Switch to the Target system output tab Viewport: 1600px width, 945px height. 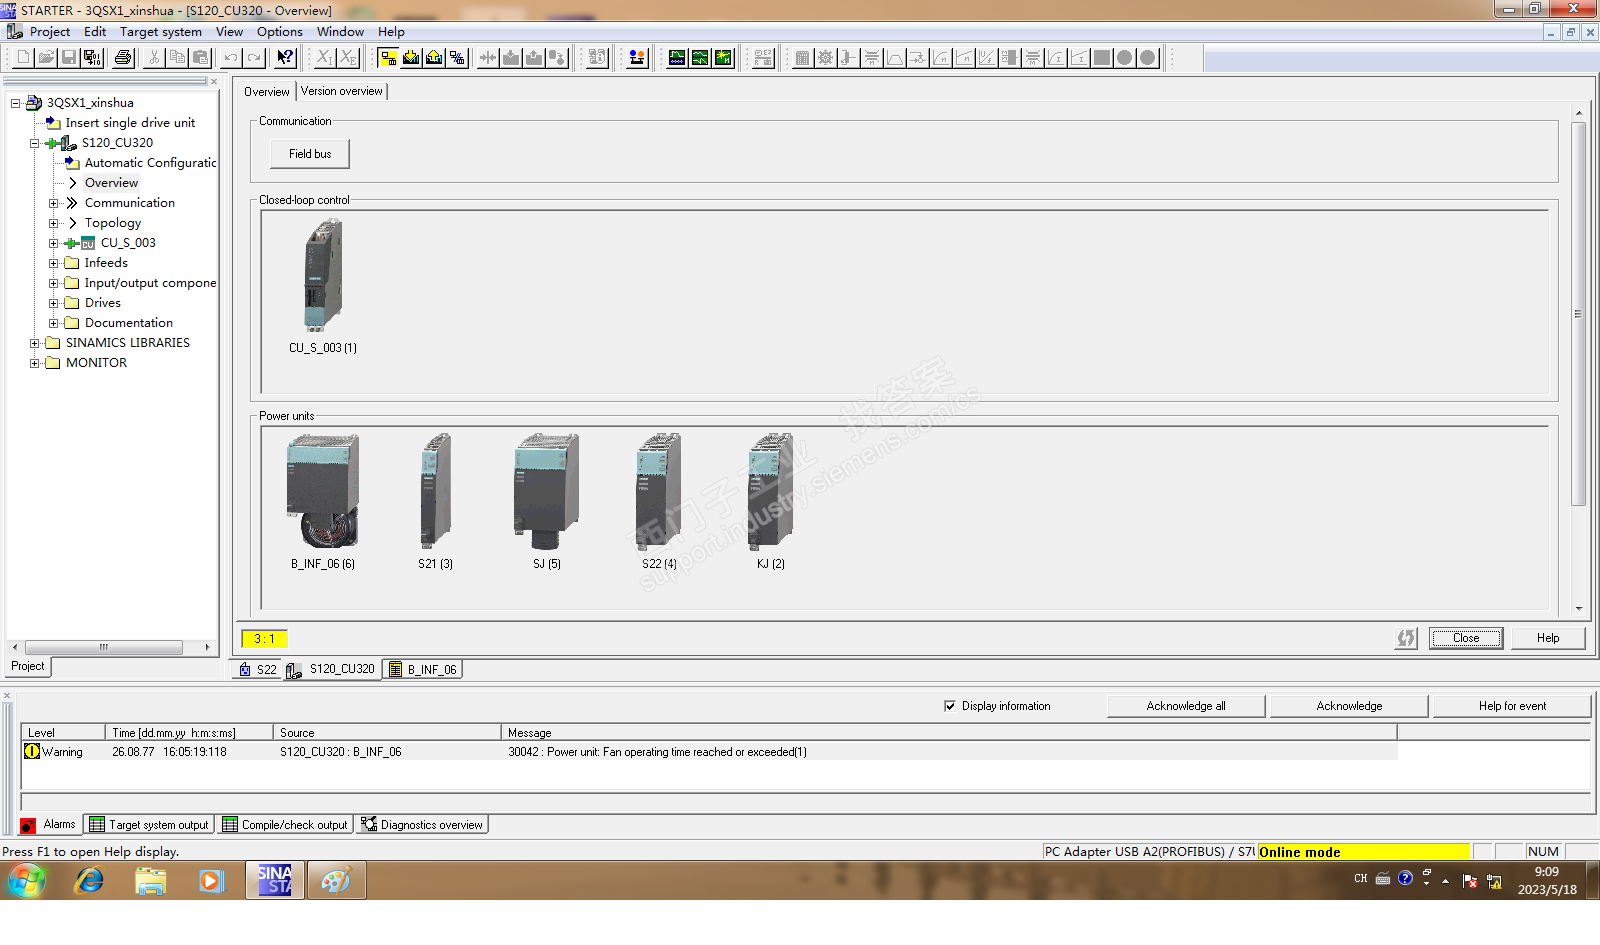150,825
